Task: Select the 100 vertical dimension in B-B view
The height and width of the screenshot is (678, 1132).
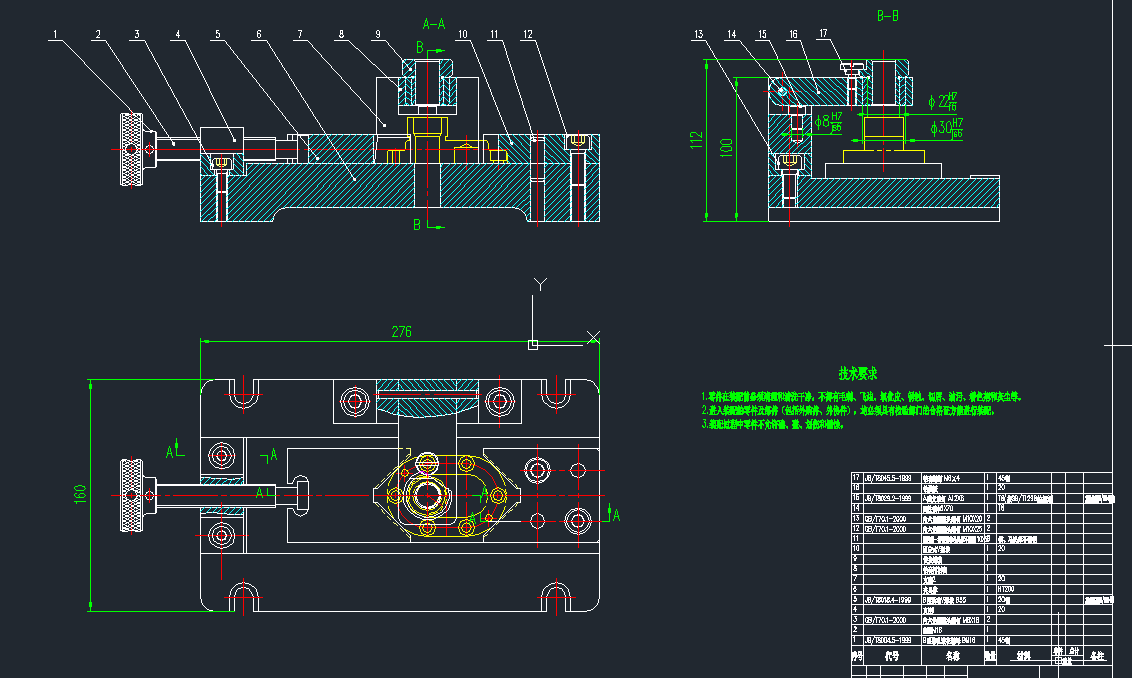Action: [x=726, y=147]
